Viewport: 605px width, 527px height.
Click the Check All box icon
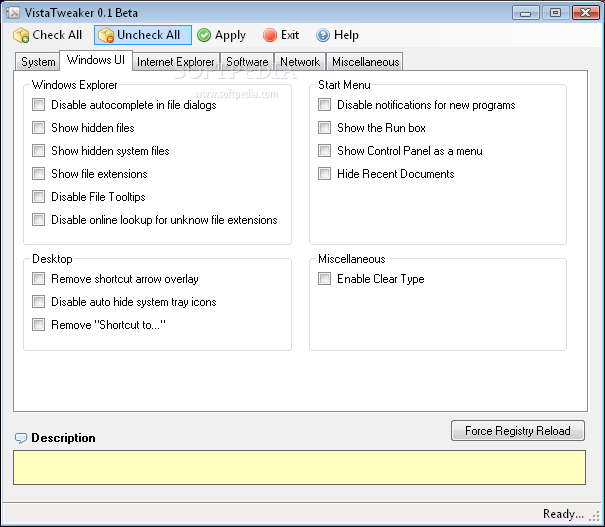click(21, 35)
